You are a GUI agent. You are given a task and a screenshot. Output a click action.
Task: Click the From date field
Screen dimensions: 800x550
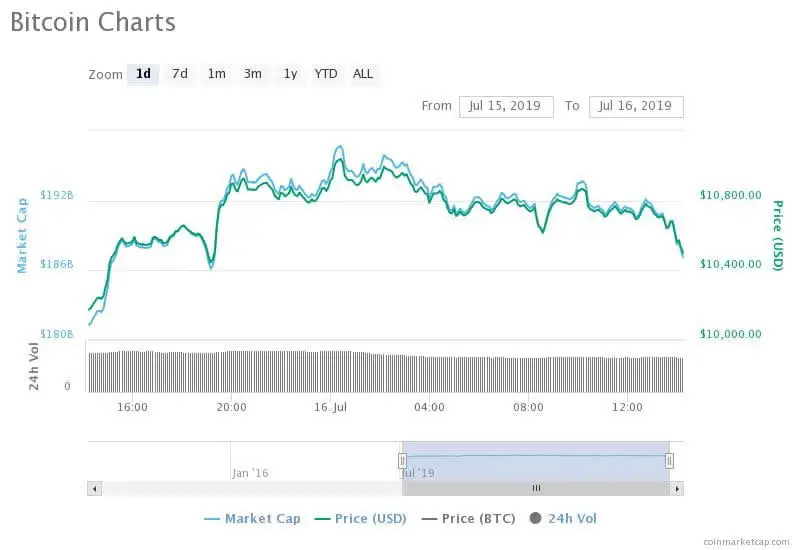506,106
